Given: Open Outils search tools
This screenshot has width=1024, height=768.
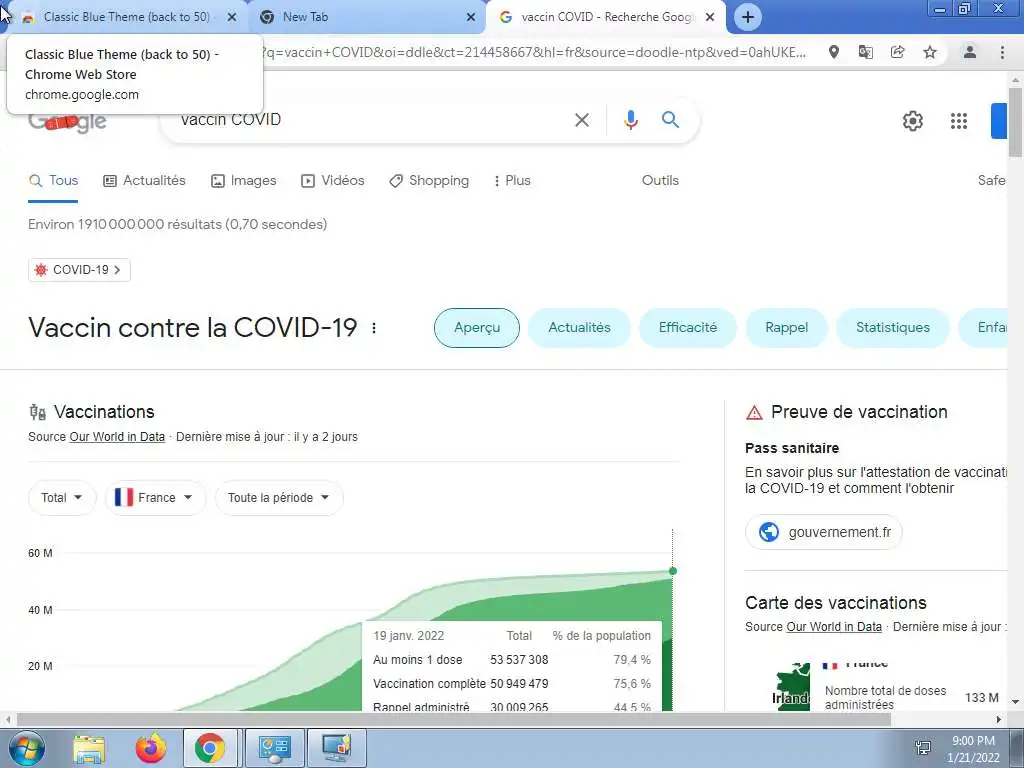Looking at the screenshot, I should 660,181.
